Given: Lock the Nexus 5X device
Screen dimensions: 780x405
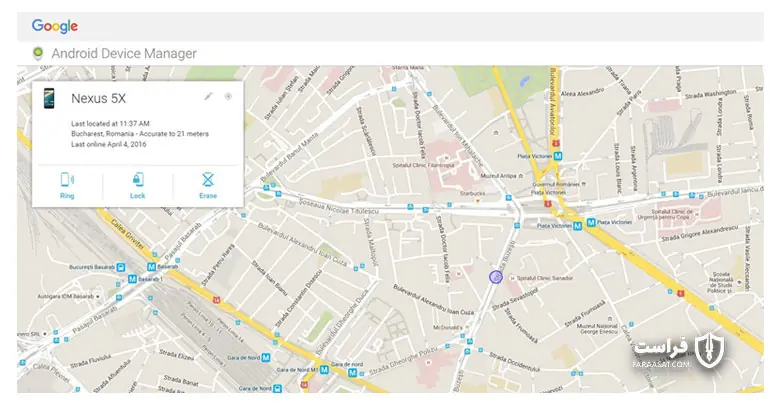Looking at the screenshot, I should 138,185.
